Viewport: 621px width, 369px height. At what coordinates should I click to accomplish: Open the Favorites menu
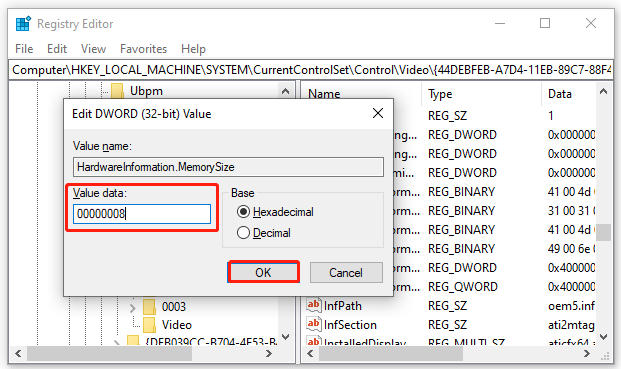(x=143, y=49)
